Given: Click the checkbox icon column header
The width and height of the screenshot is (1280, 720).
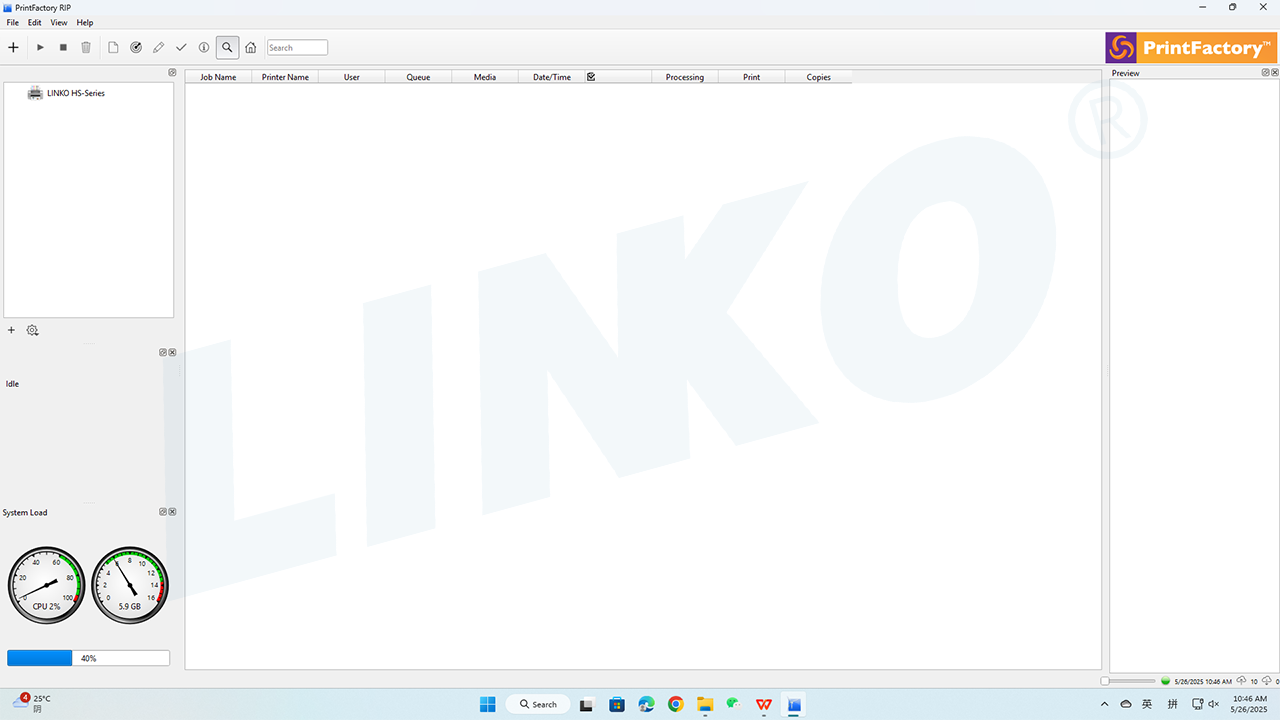Looking at the screenshot, I should tap(591, 77).
